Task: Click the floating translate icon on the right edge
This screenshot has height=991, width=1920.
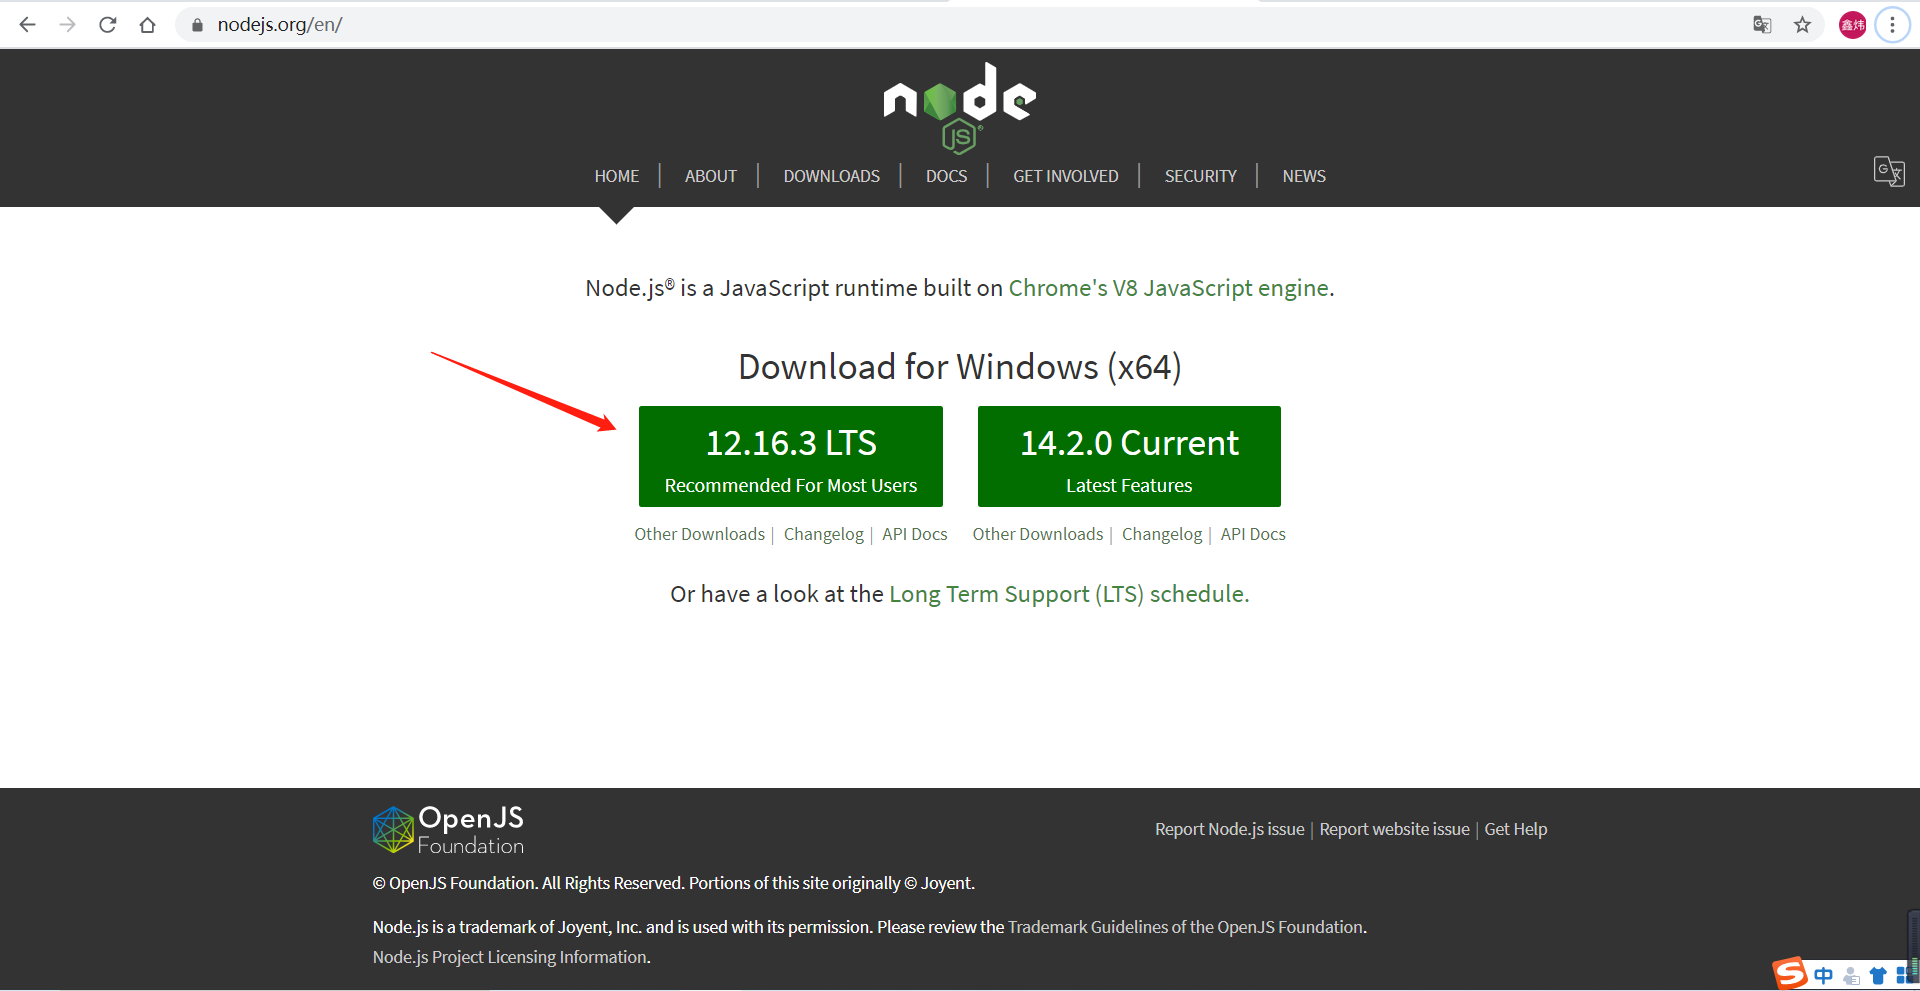Action: click(1888, 172)
